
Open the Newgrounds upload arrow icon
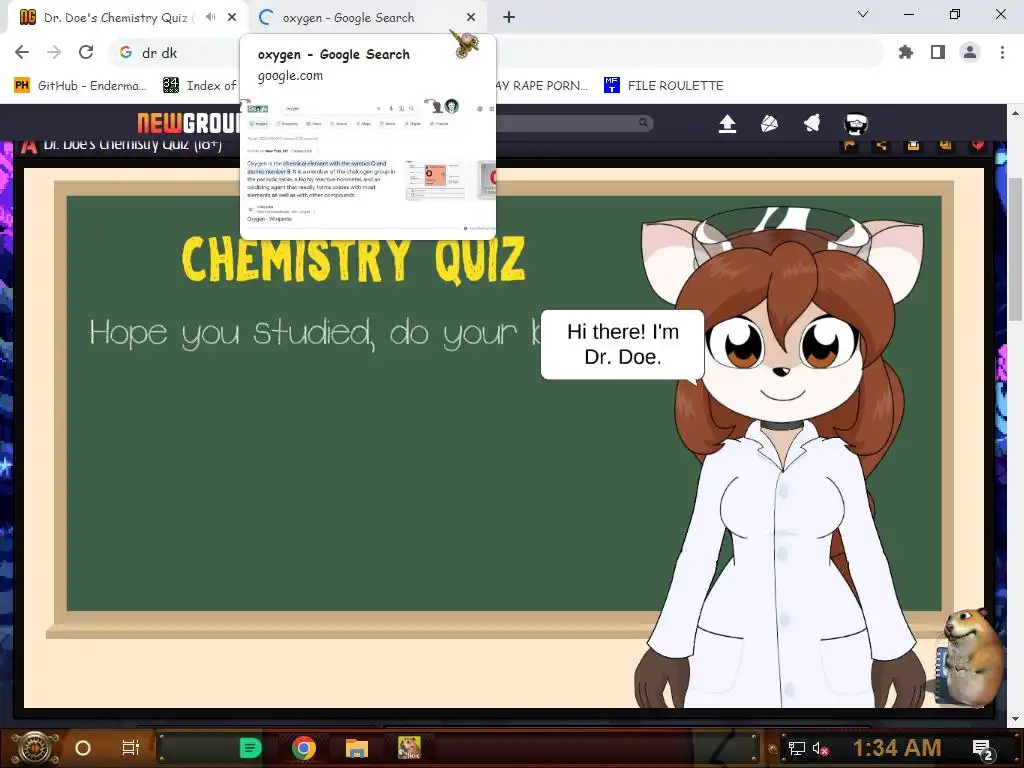pos(728,123)
